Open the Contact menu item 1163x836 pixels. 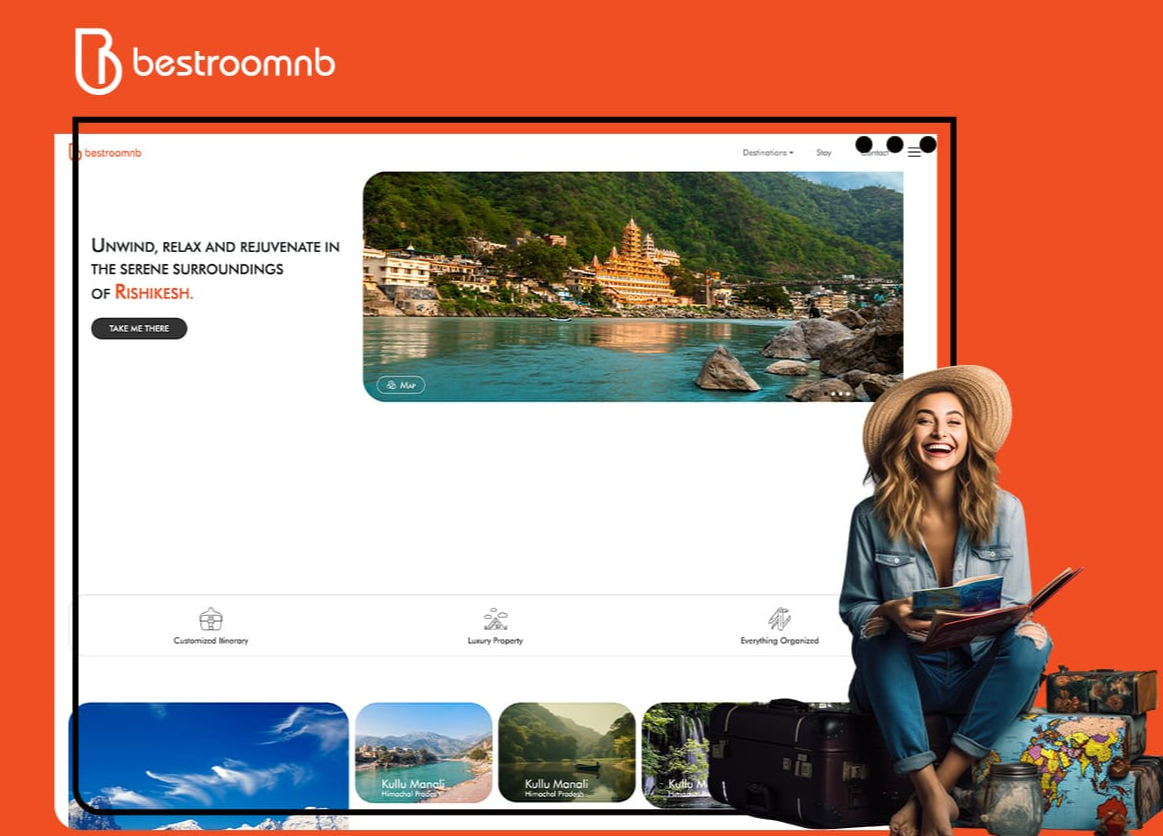tap(874, 153)
